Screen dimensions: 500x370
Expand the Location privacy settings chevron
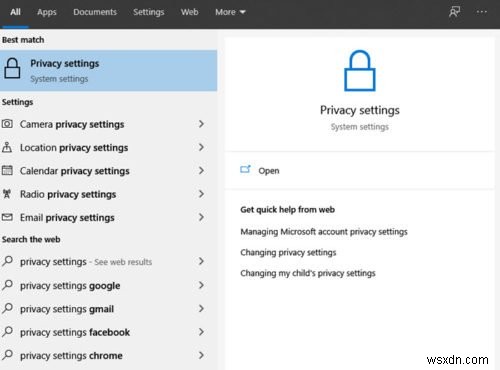pos(201,147)
